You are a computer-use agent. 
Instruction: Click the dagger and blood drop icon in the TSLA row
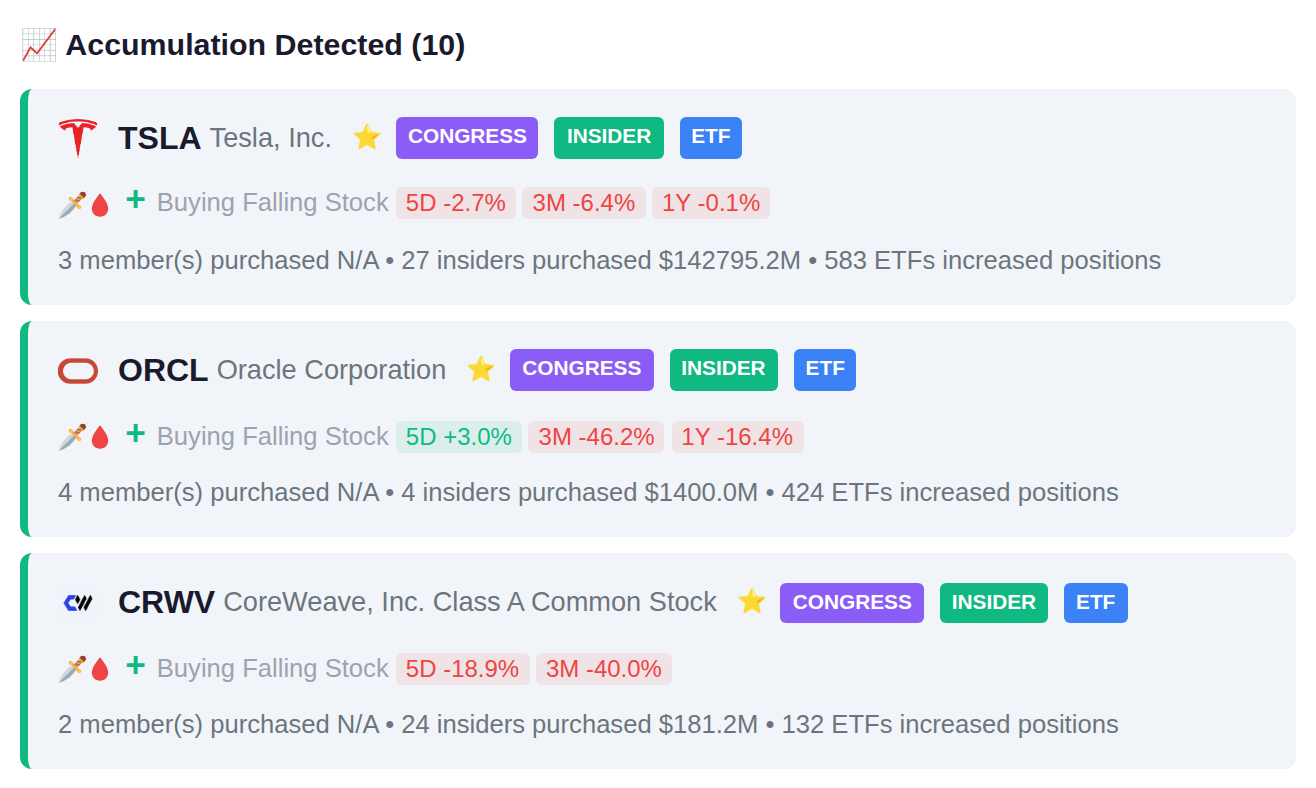(84, 204)
